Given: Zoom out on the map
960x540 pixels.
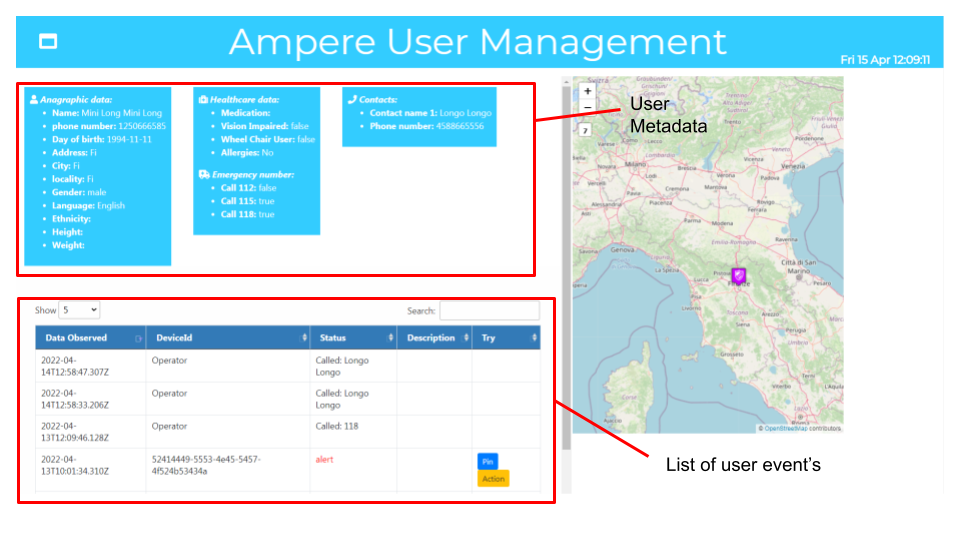Looking at the screenshot, I should [587, 106].
